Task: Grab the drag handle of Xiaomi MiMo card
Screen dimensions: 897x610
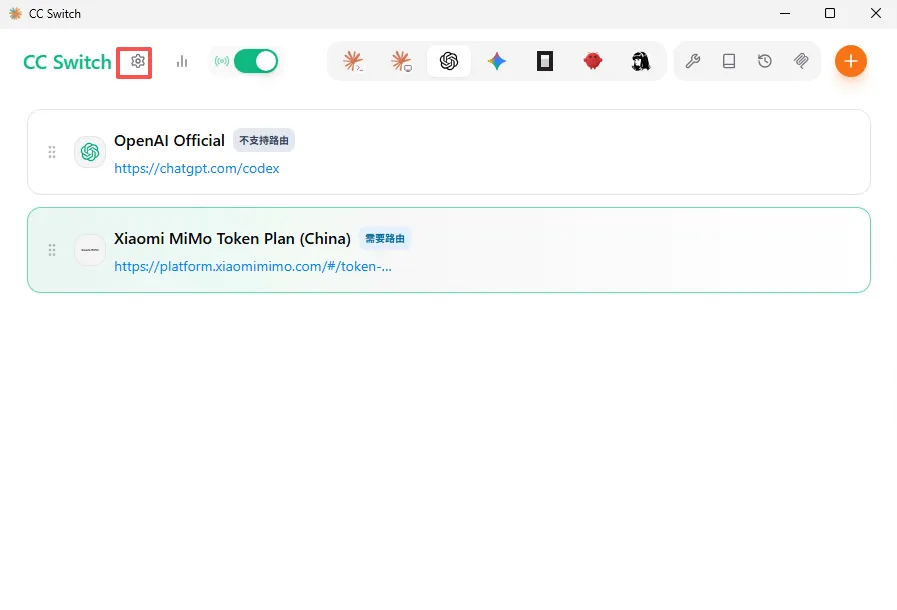Action: [x=52, y=250]
